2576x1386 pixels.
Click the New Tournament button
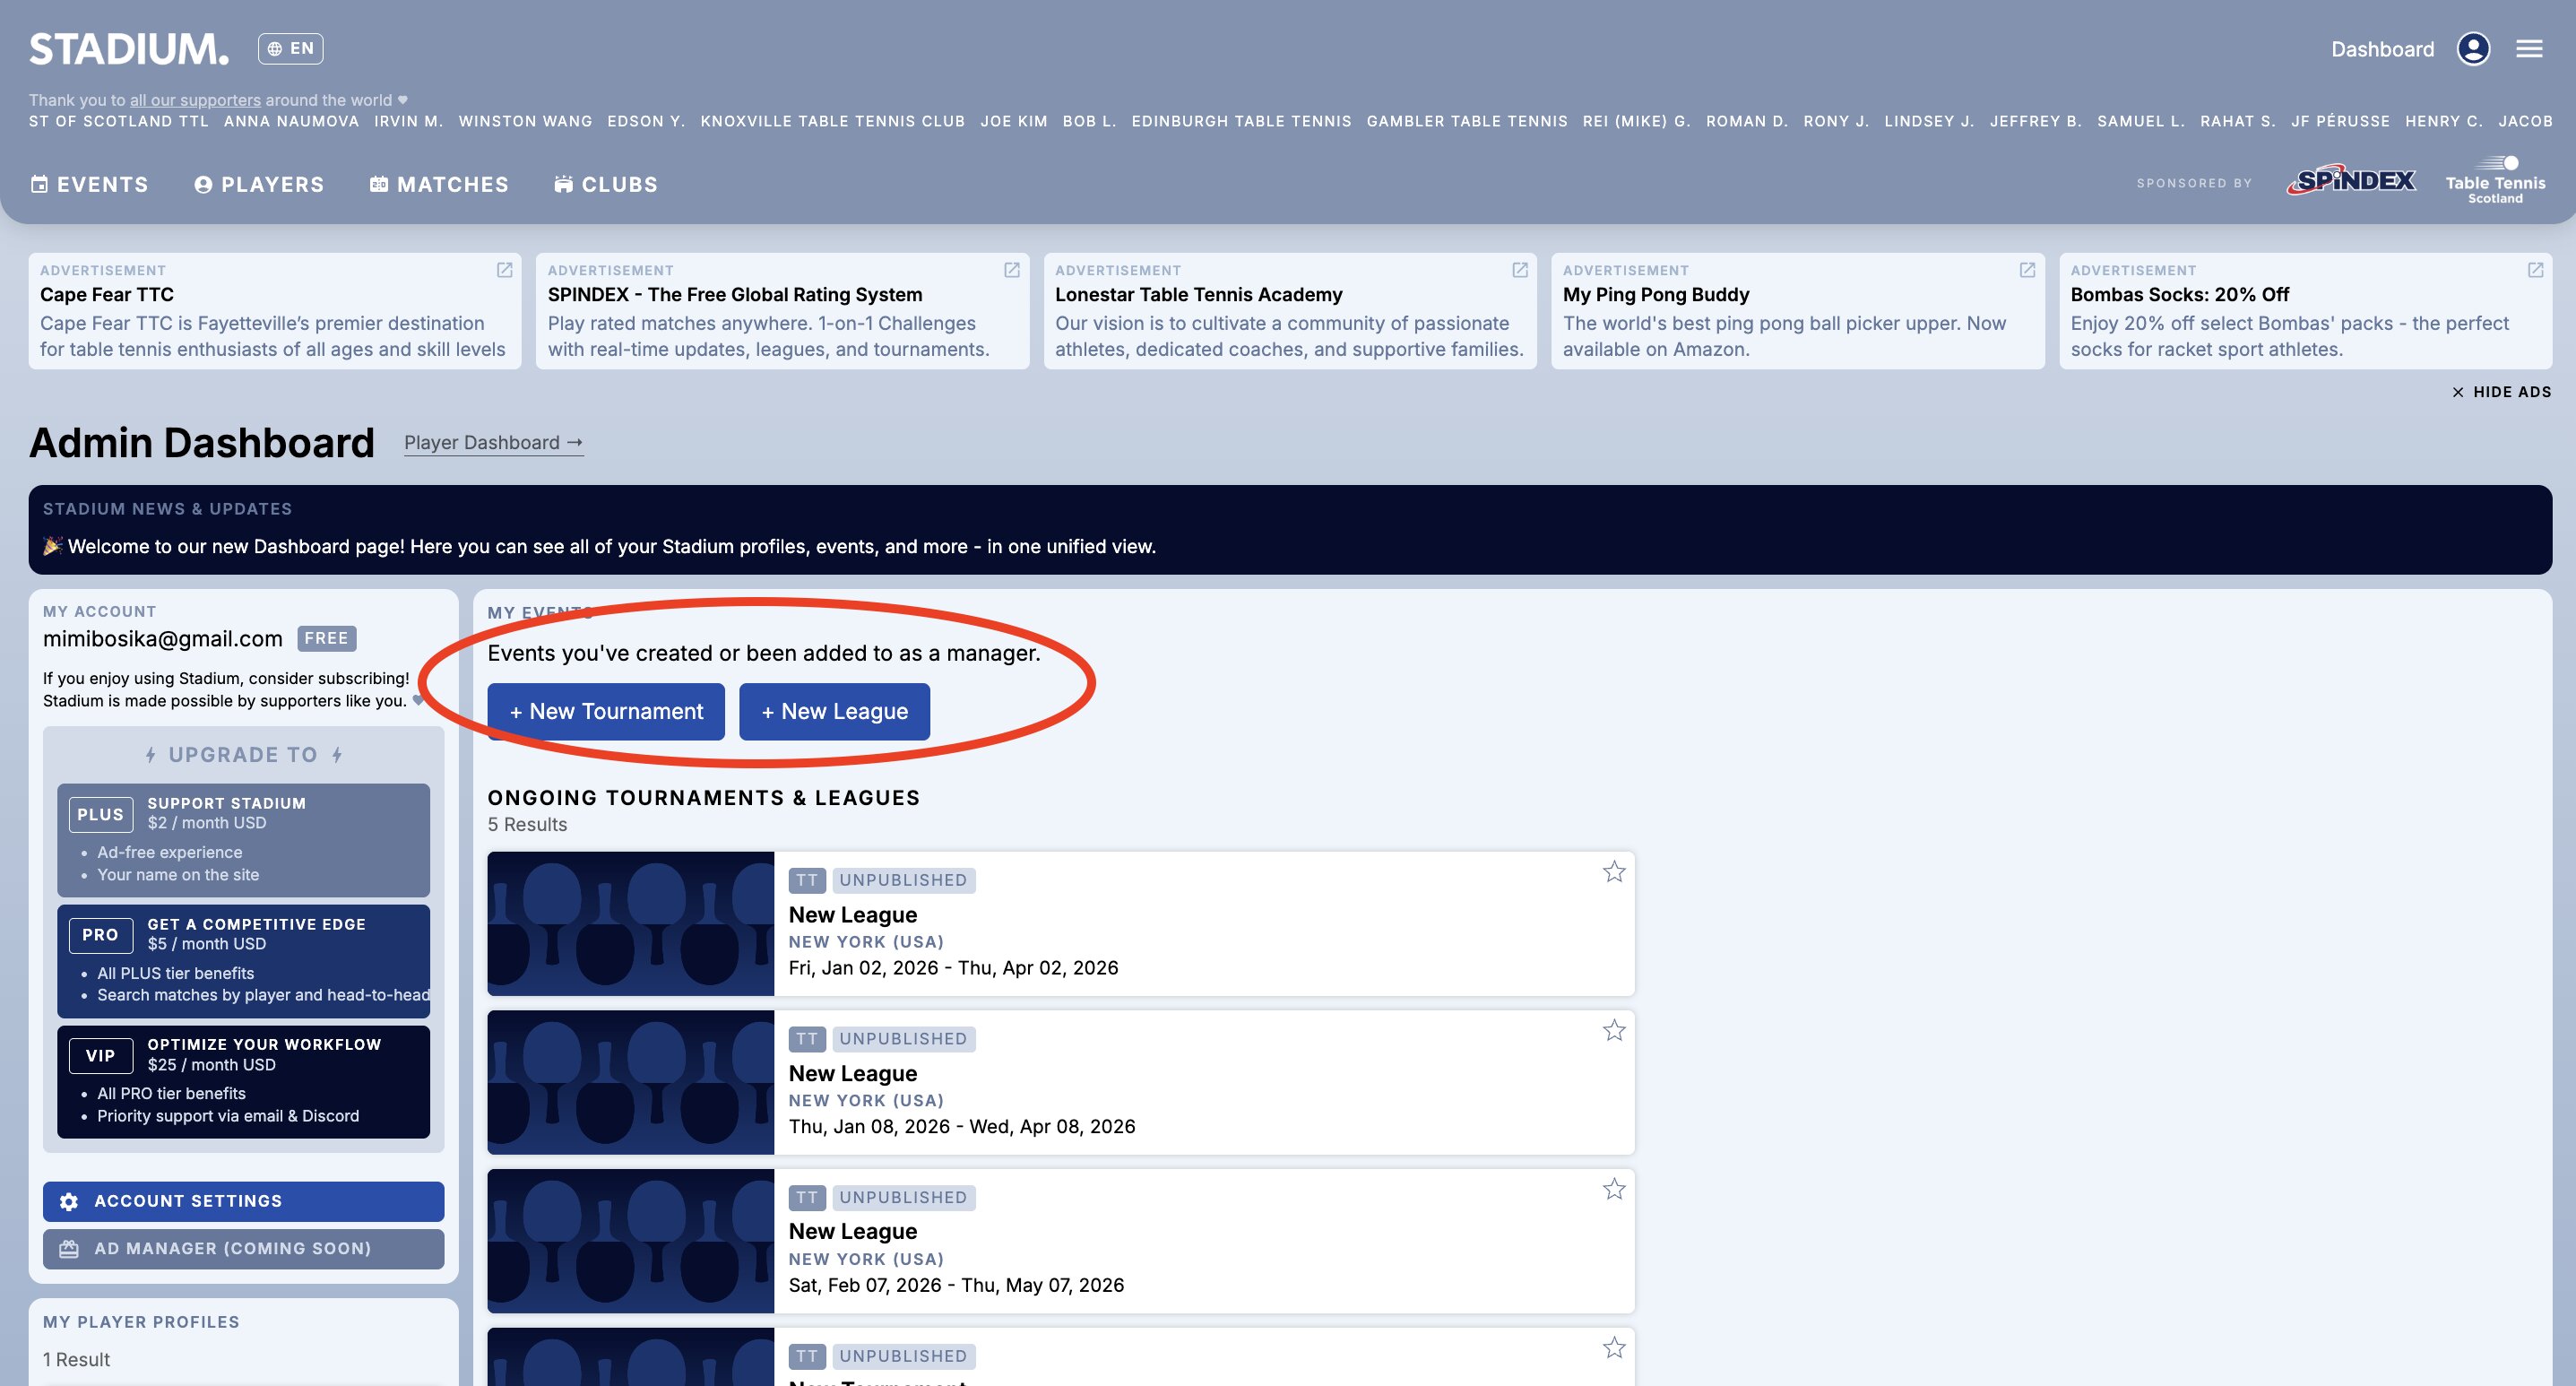(x=606, y=712)
